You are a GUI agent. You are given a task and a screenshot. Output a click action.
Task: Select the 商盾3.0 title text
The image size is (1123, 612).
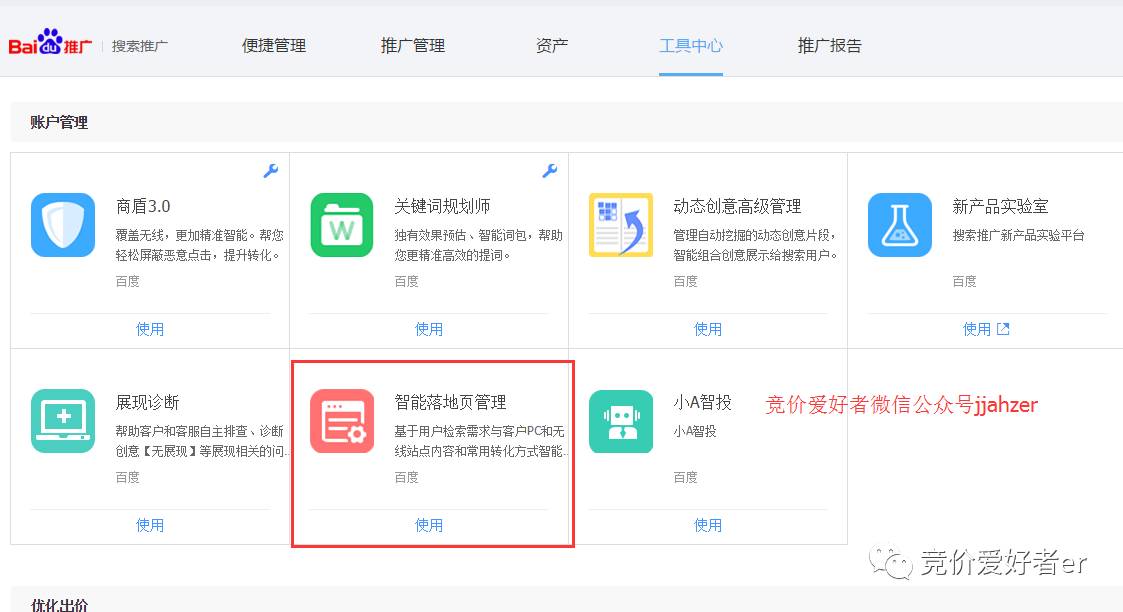click(143, 206)
